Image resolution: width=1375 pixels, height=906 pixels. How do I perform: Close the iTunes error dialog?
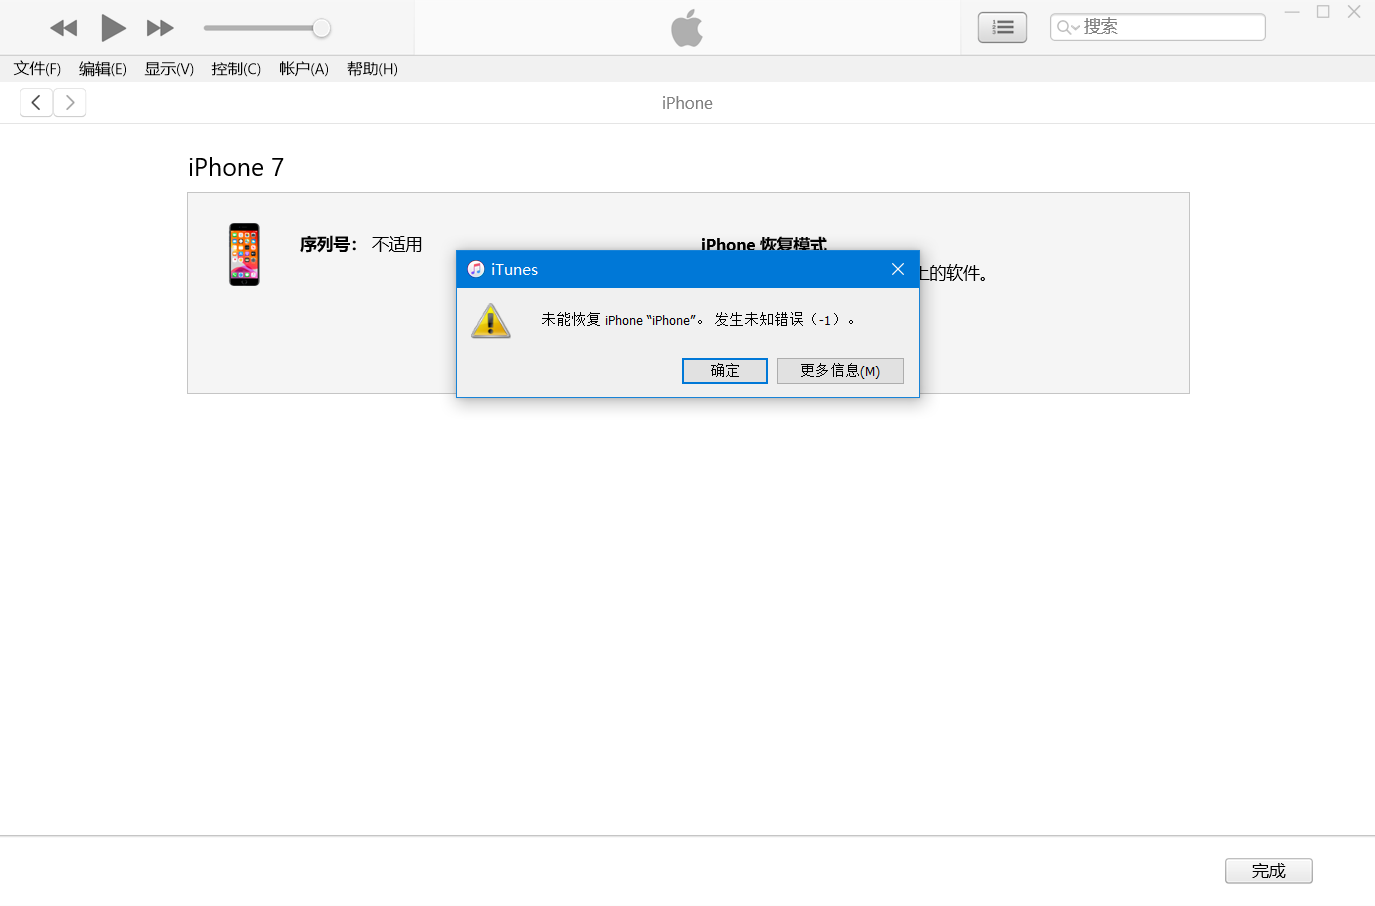pyautogui.click(x=898, y=269)
